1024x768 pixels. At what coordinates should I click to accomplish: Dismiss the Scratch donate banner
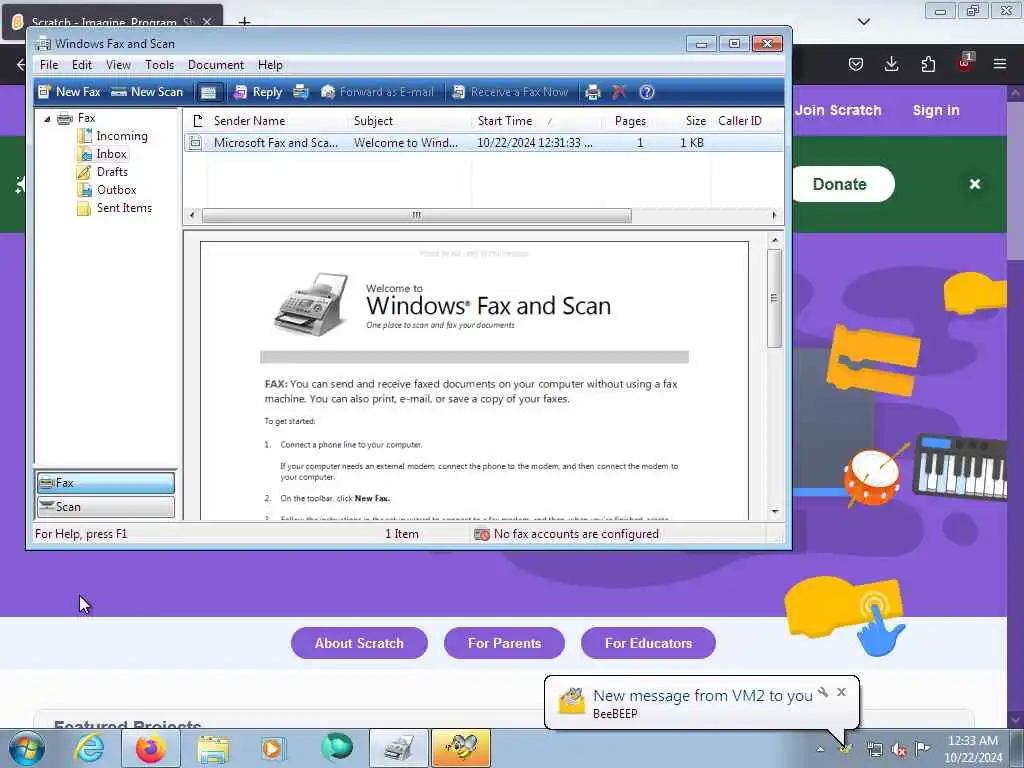pyautogui.click(x=975, y=184)
